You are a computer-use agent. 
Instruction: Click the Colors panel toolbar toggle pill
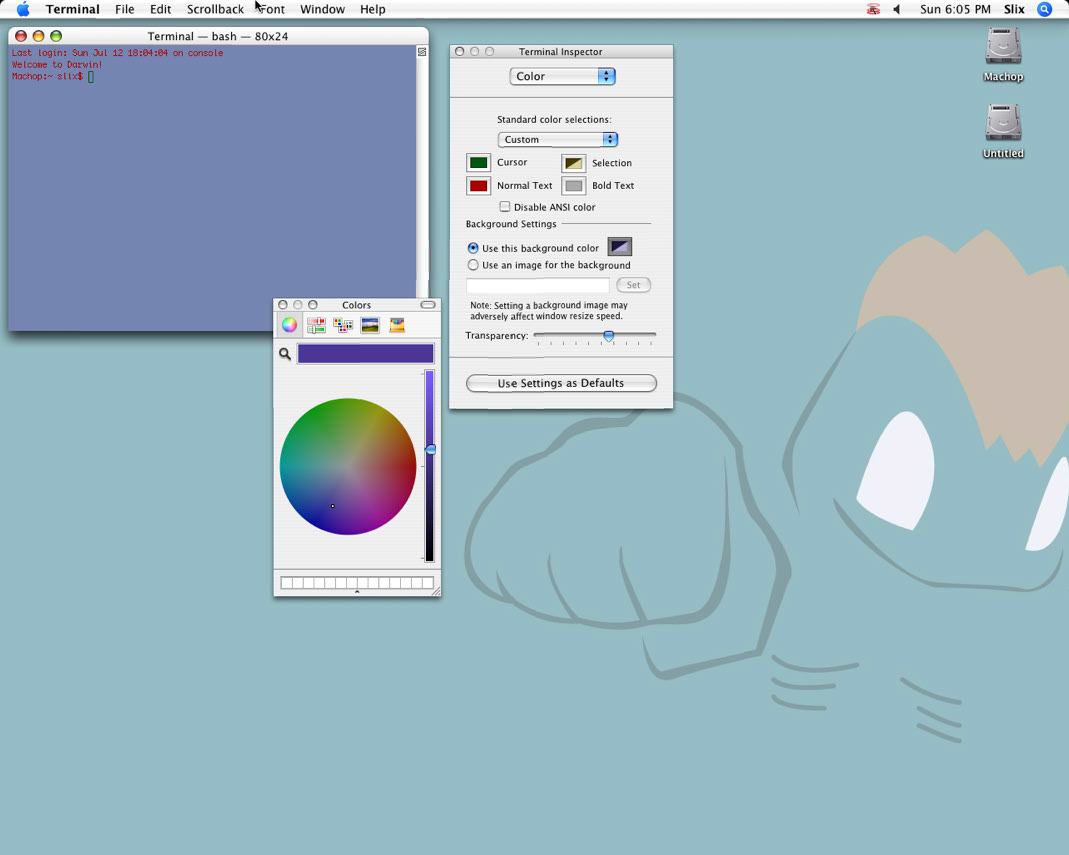tap(428, 305)
